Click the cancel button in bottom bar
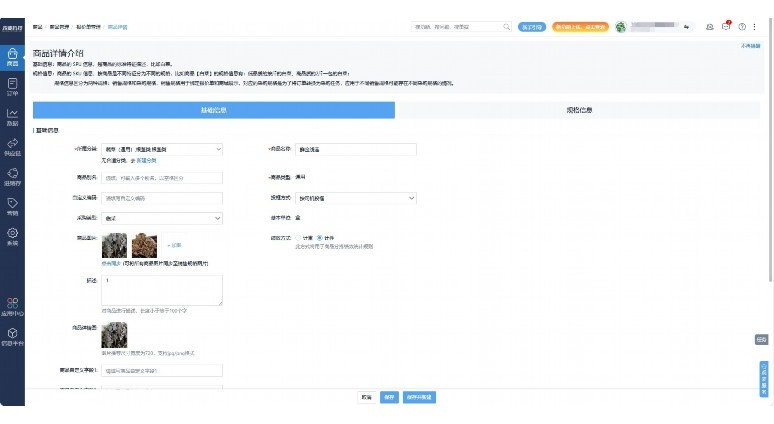Viewport: 774px width, 424px height. tap(366, 397)
